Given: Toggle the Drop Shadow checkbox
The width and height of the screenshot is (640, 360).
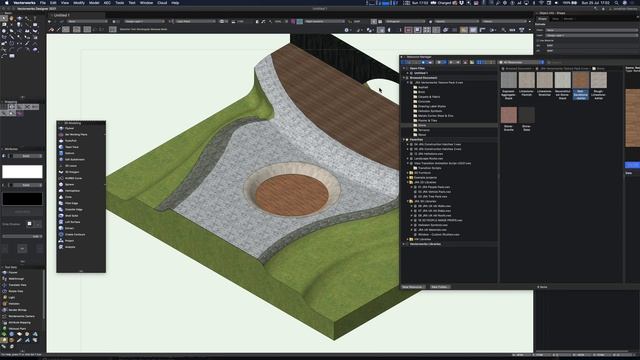Looking at the screenshot, I should pos(29,224).
